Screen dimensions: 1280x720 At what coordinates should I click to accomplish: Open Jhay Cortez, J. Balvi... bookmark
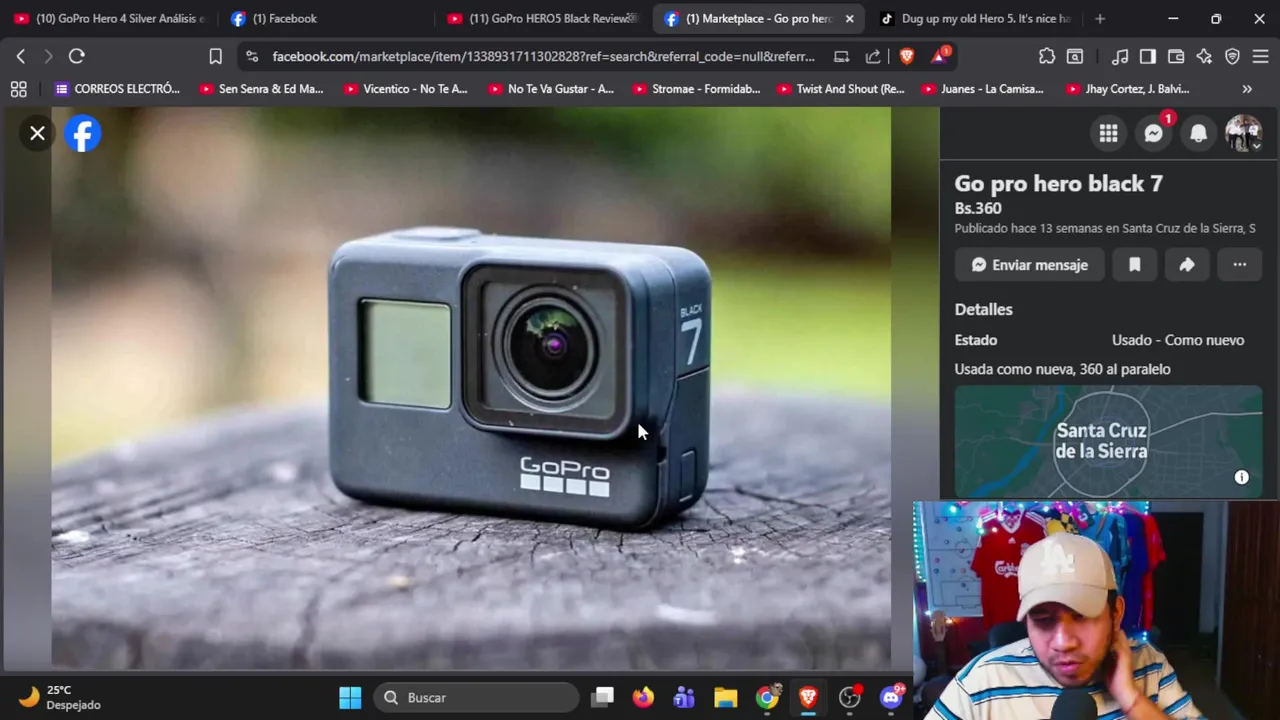1127,89
